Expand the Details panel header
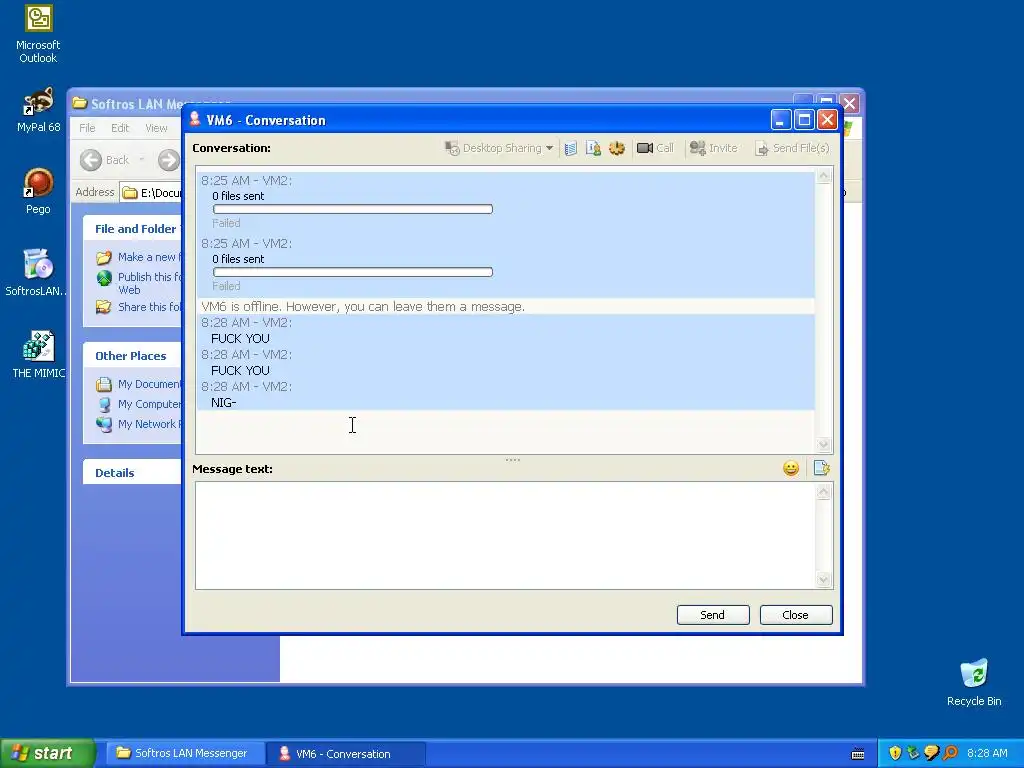Image resolution: width=1024 pixels, height=768 pixels. [x=133, y=473]
